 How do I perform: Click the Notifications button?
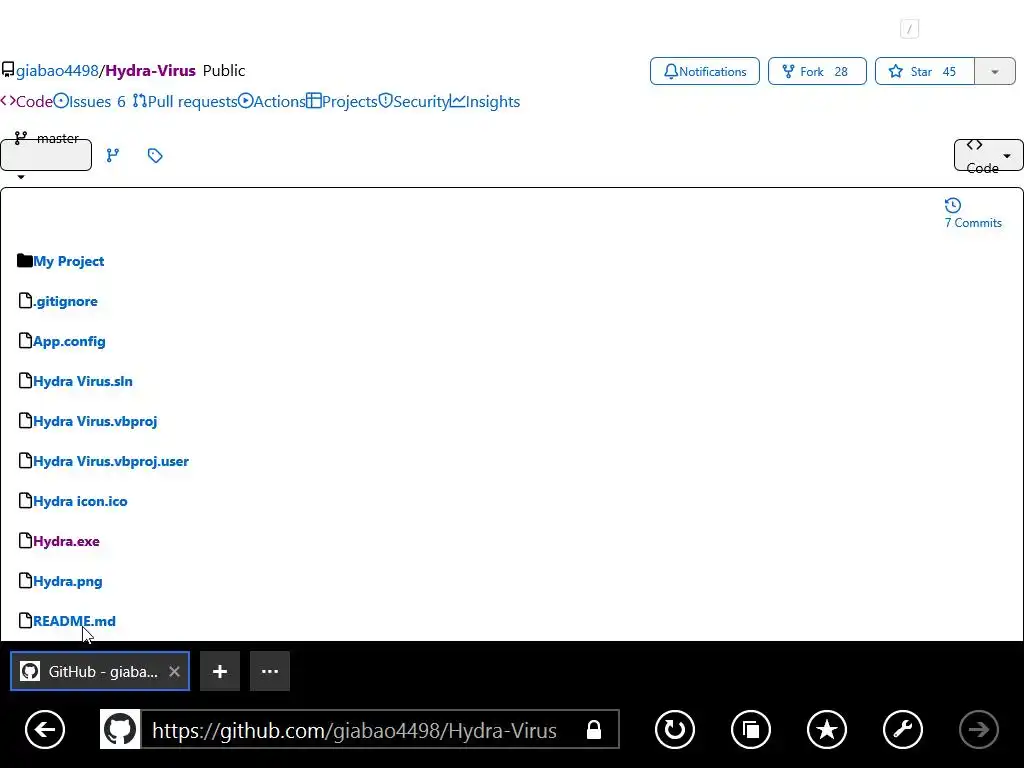(x=705, y=71)
